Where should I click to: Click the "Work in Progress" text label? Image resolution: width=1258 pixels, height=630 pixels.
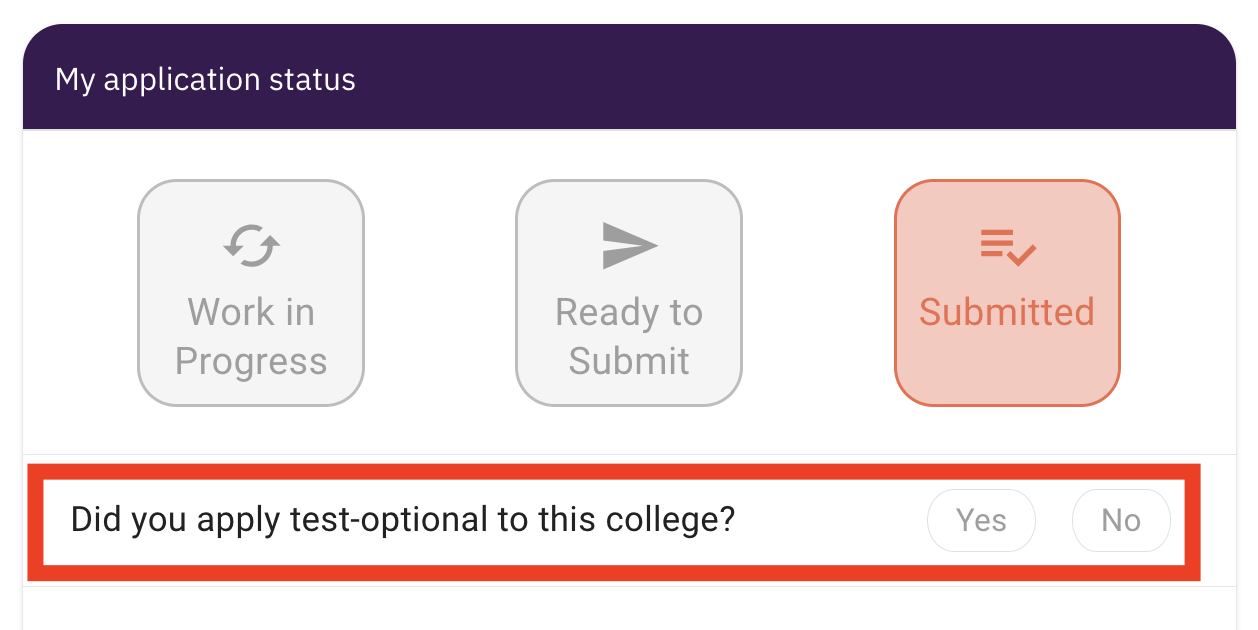[251, 336]
